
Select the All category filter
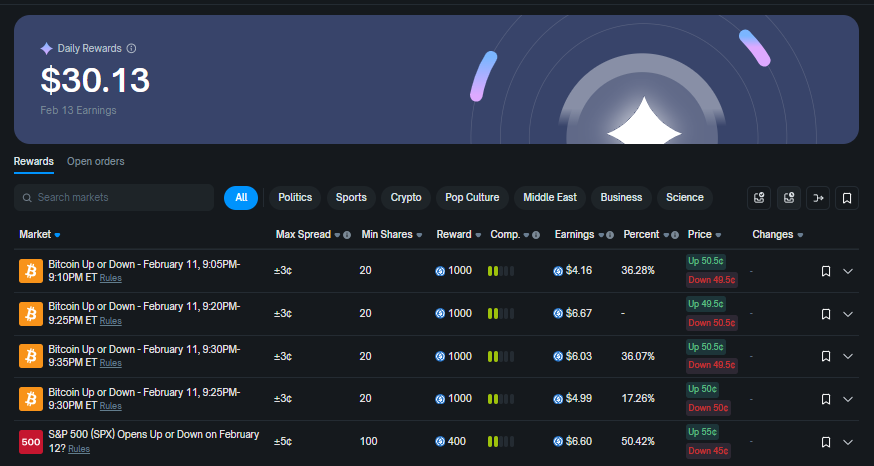[241, 198]
